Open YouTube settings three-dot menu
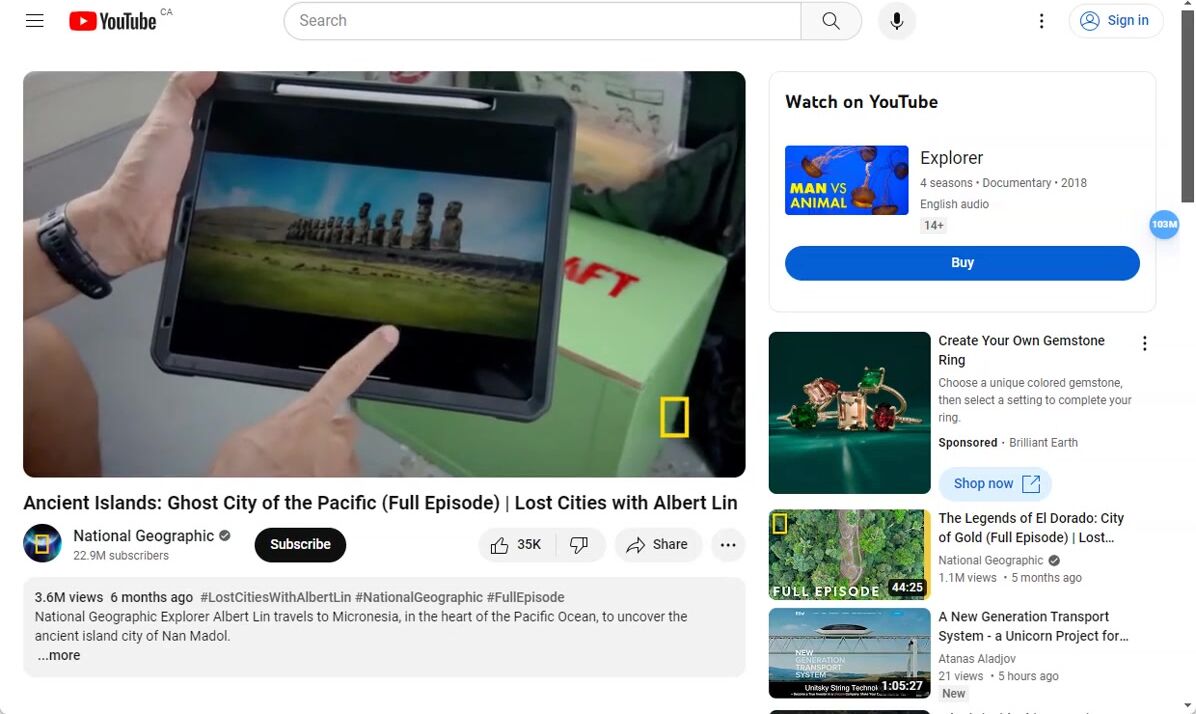 tap(1041, 21)
